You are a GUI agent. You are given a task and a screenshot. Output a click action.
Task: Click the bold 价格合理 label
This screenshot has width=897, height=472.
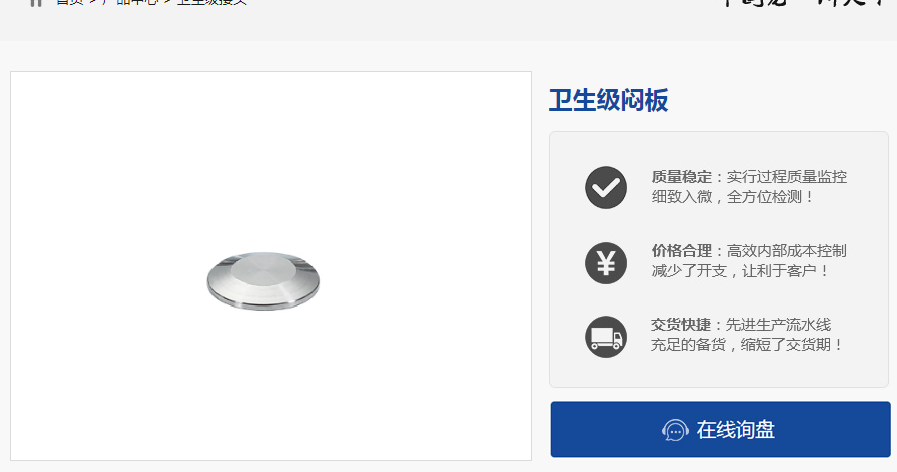(681, 251)
